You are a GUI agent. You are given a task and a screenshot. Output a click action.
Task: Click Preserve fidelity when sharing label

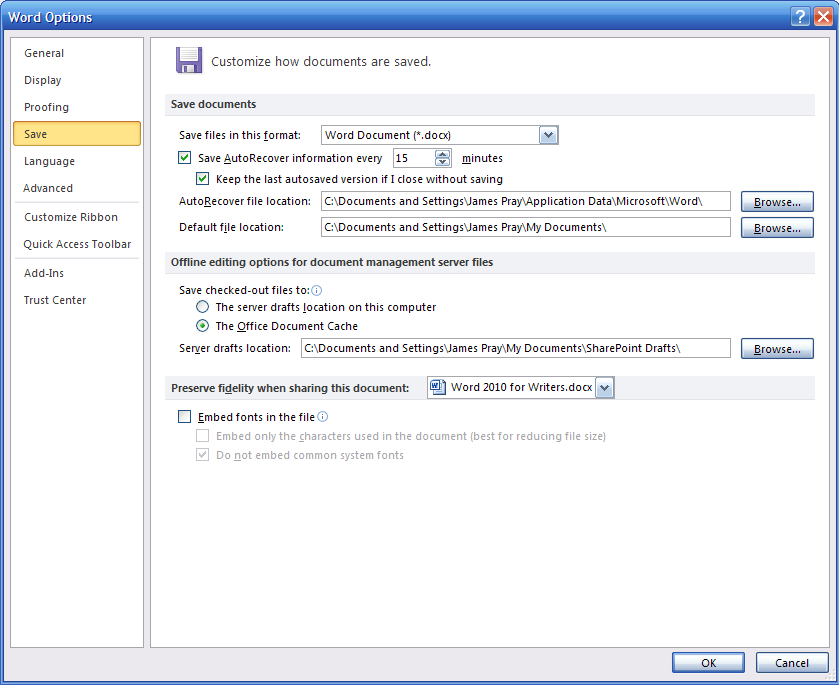click(290, 388)
